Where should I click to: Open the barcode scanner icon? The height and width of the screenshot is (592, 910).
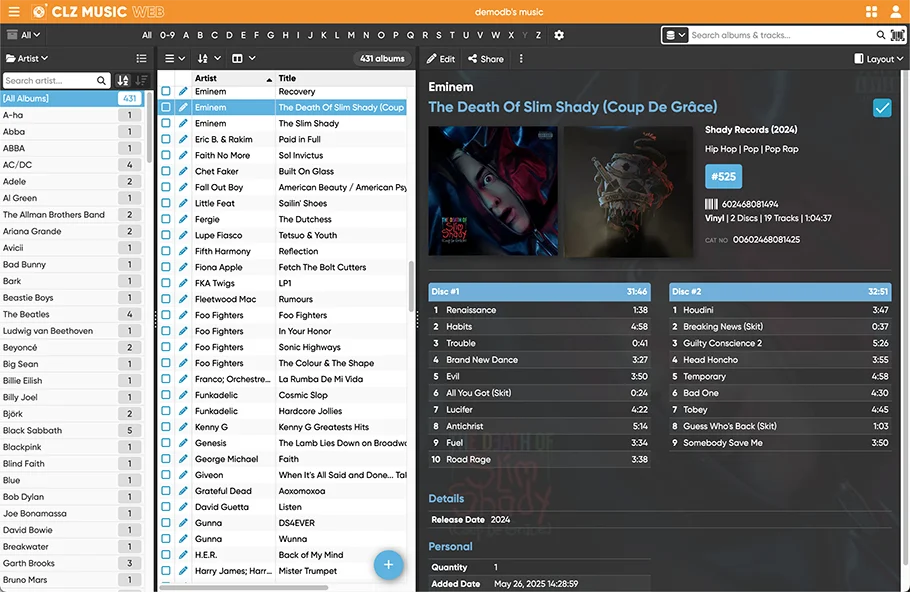click(x=897, y=35)
